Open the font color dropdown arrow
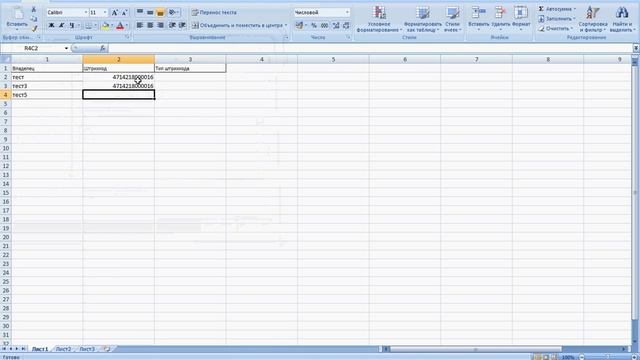Screen dimensions: 640x360 [127, 26]
